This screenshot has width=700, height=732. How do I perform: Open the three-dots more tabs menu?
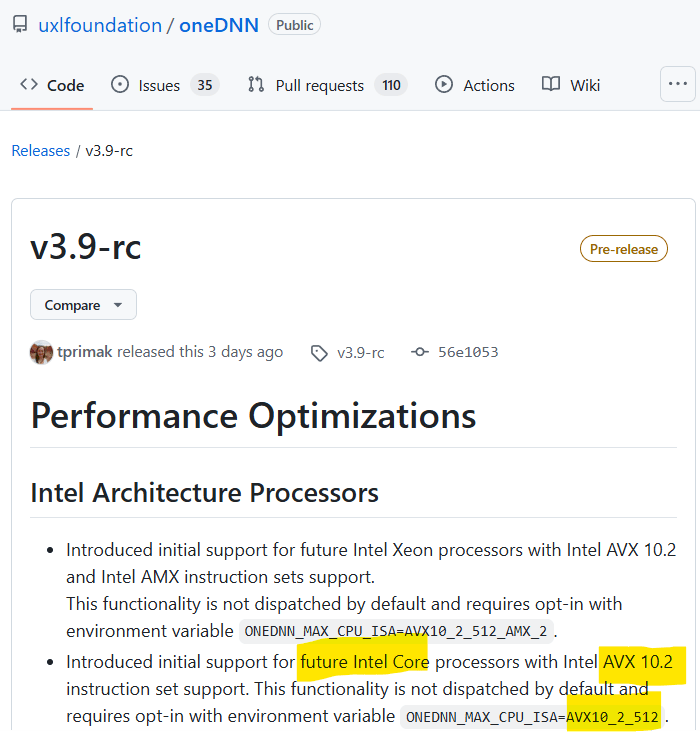click(x=678, y=84)
